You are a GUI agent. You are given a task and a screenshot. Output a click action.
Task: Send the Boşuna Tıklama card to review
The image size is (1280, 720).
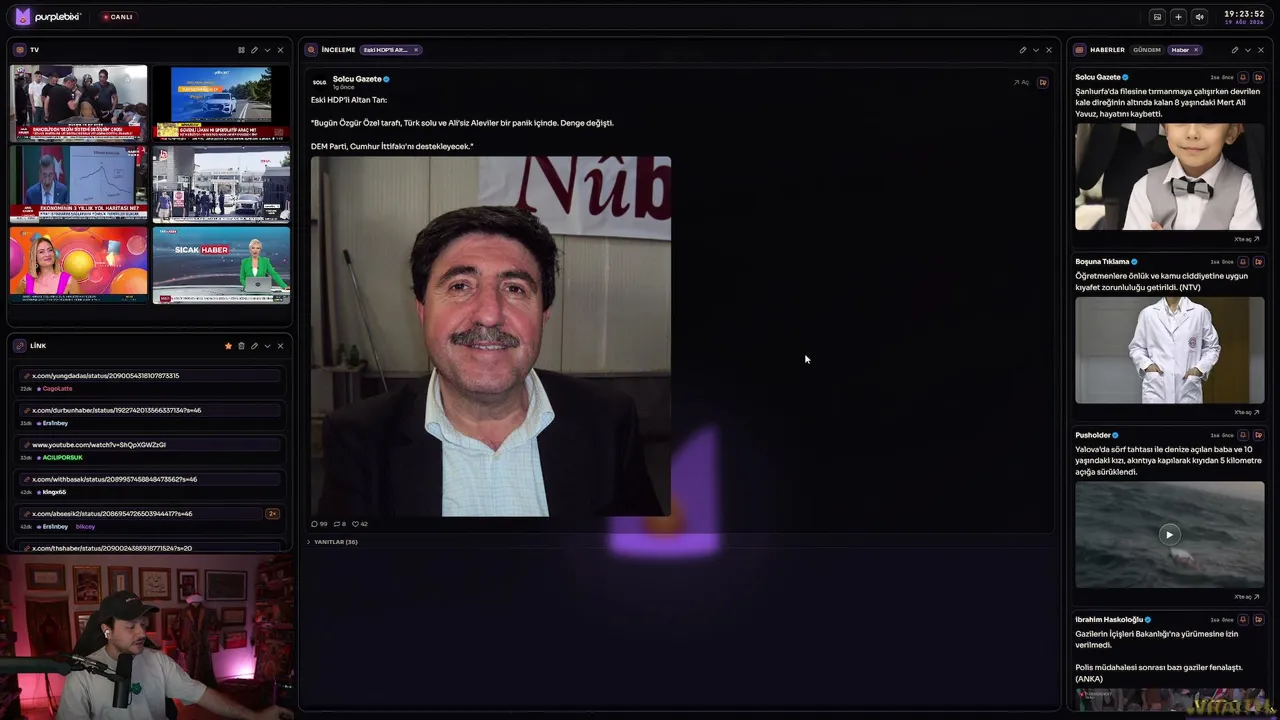(x=1259, y=262)
